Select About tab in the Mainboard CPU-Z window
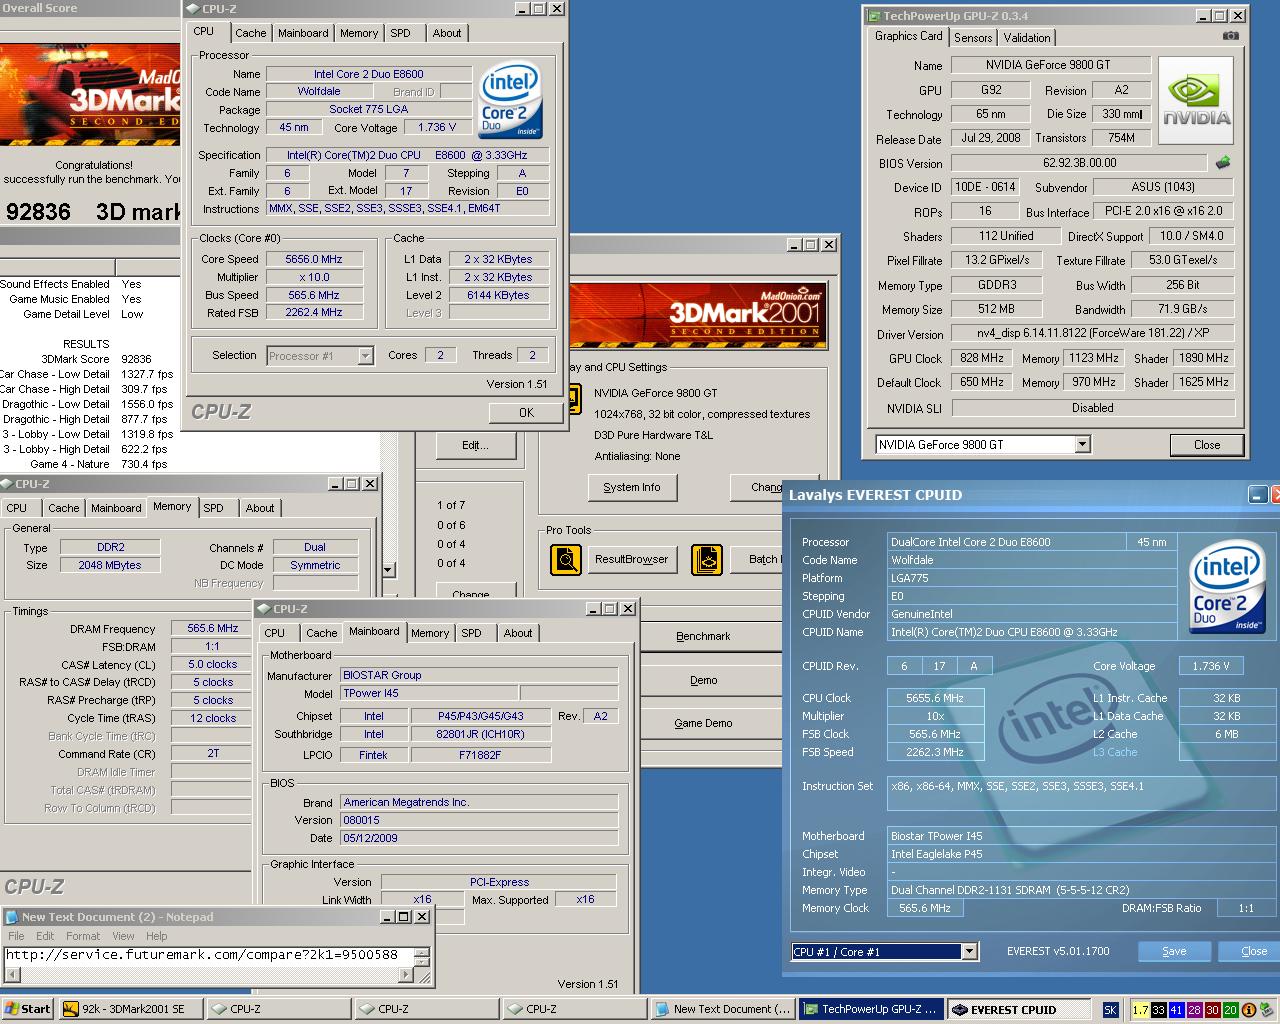Image resolution: width=1280 pixels, height=1024 pixels. (518, 633)
